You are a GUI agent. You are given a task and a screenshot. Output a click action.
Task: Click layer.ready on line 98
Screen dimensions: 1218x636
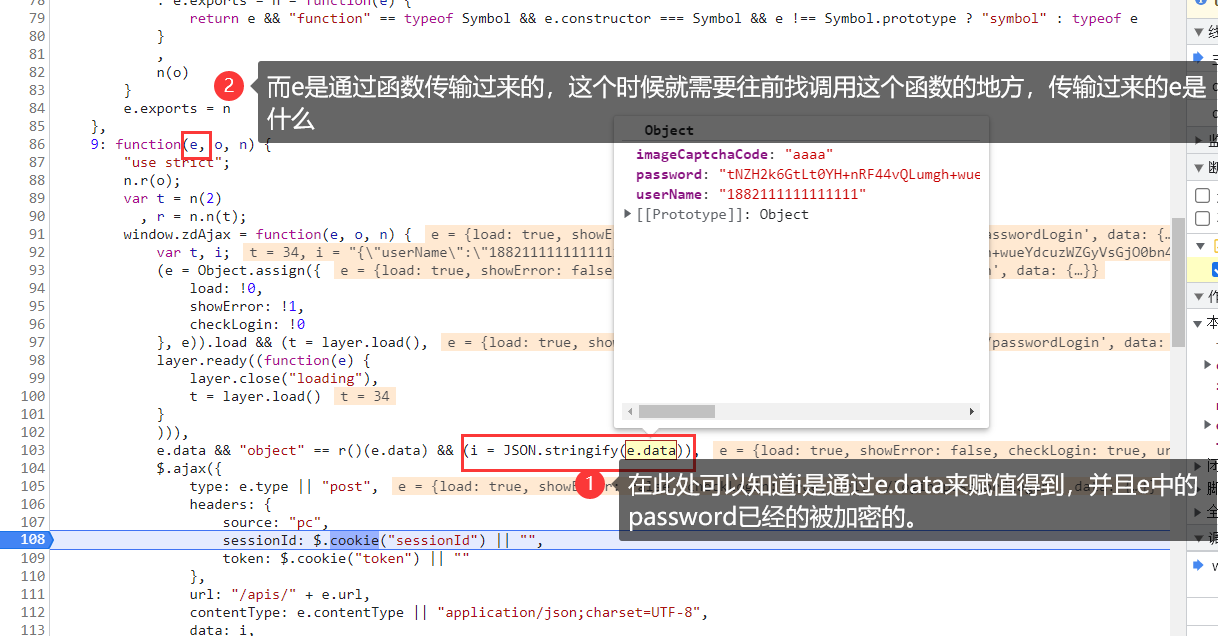point(202,360)
